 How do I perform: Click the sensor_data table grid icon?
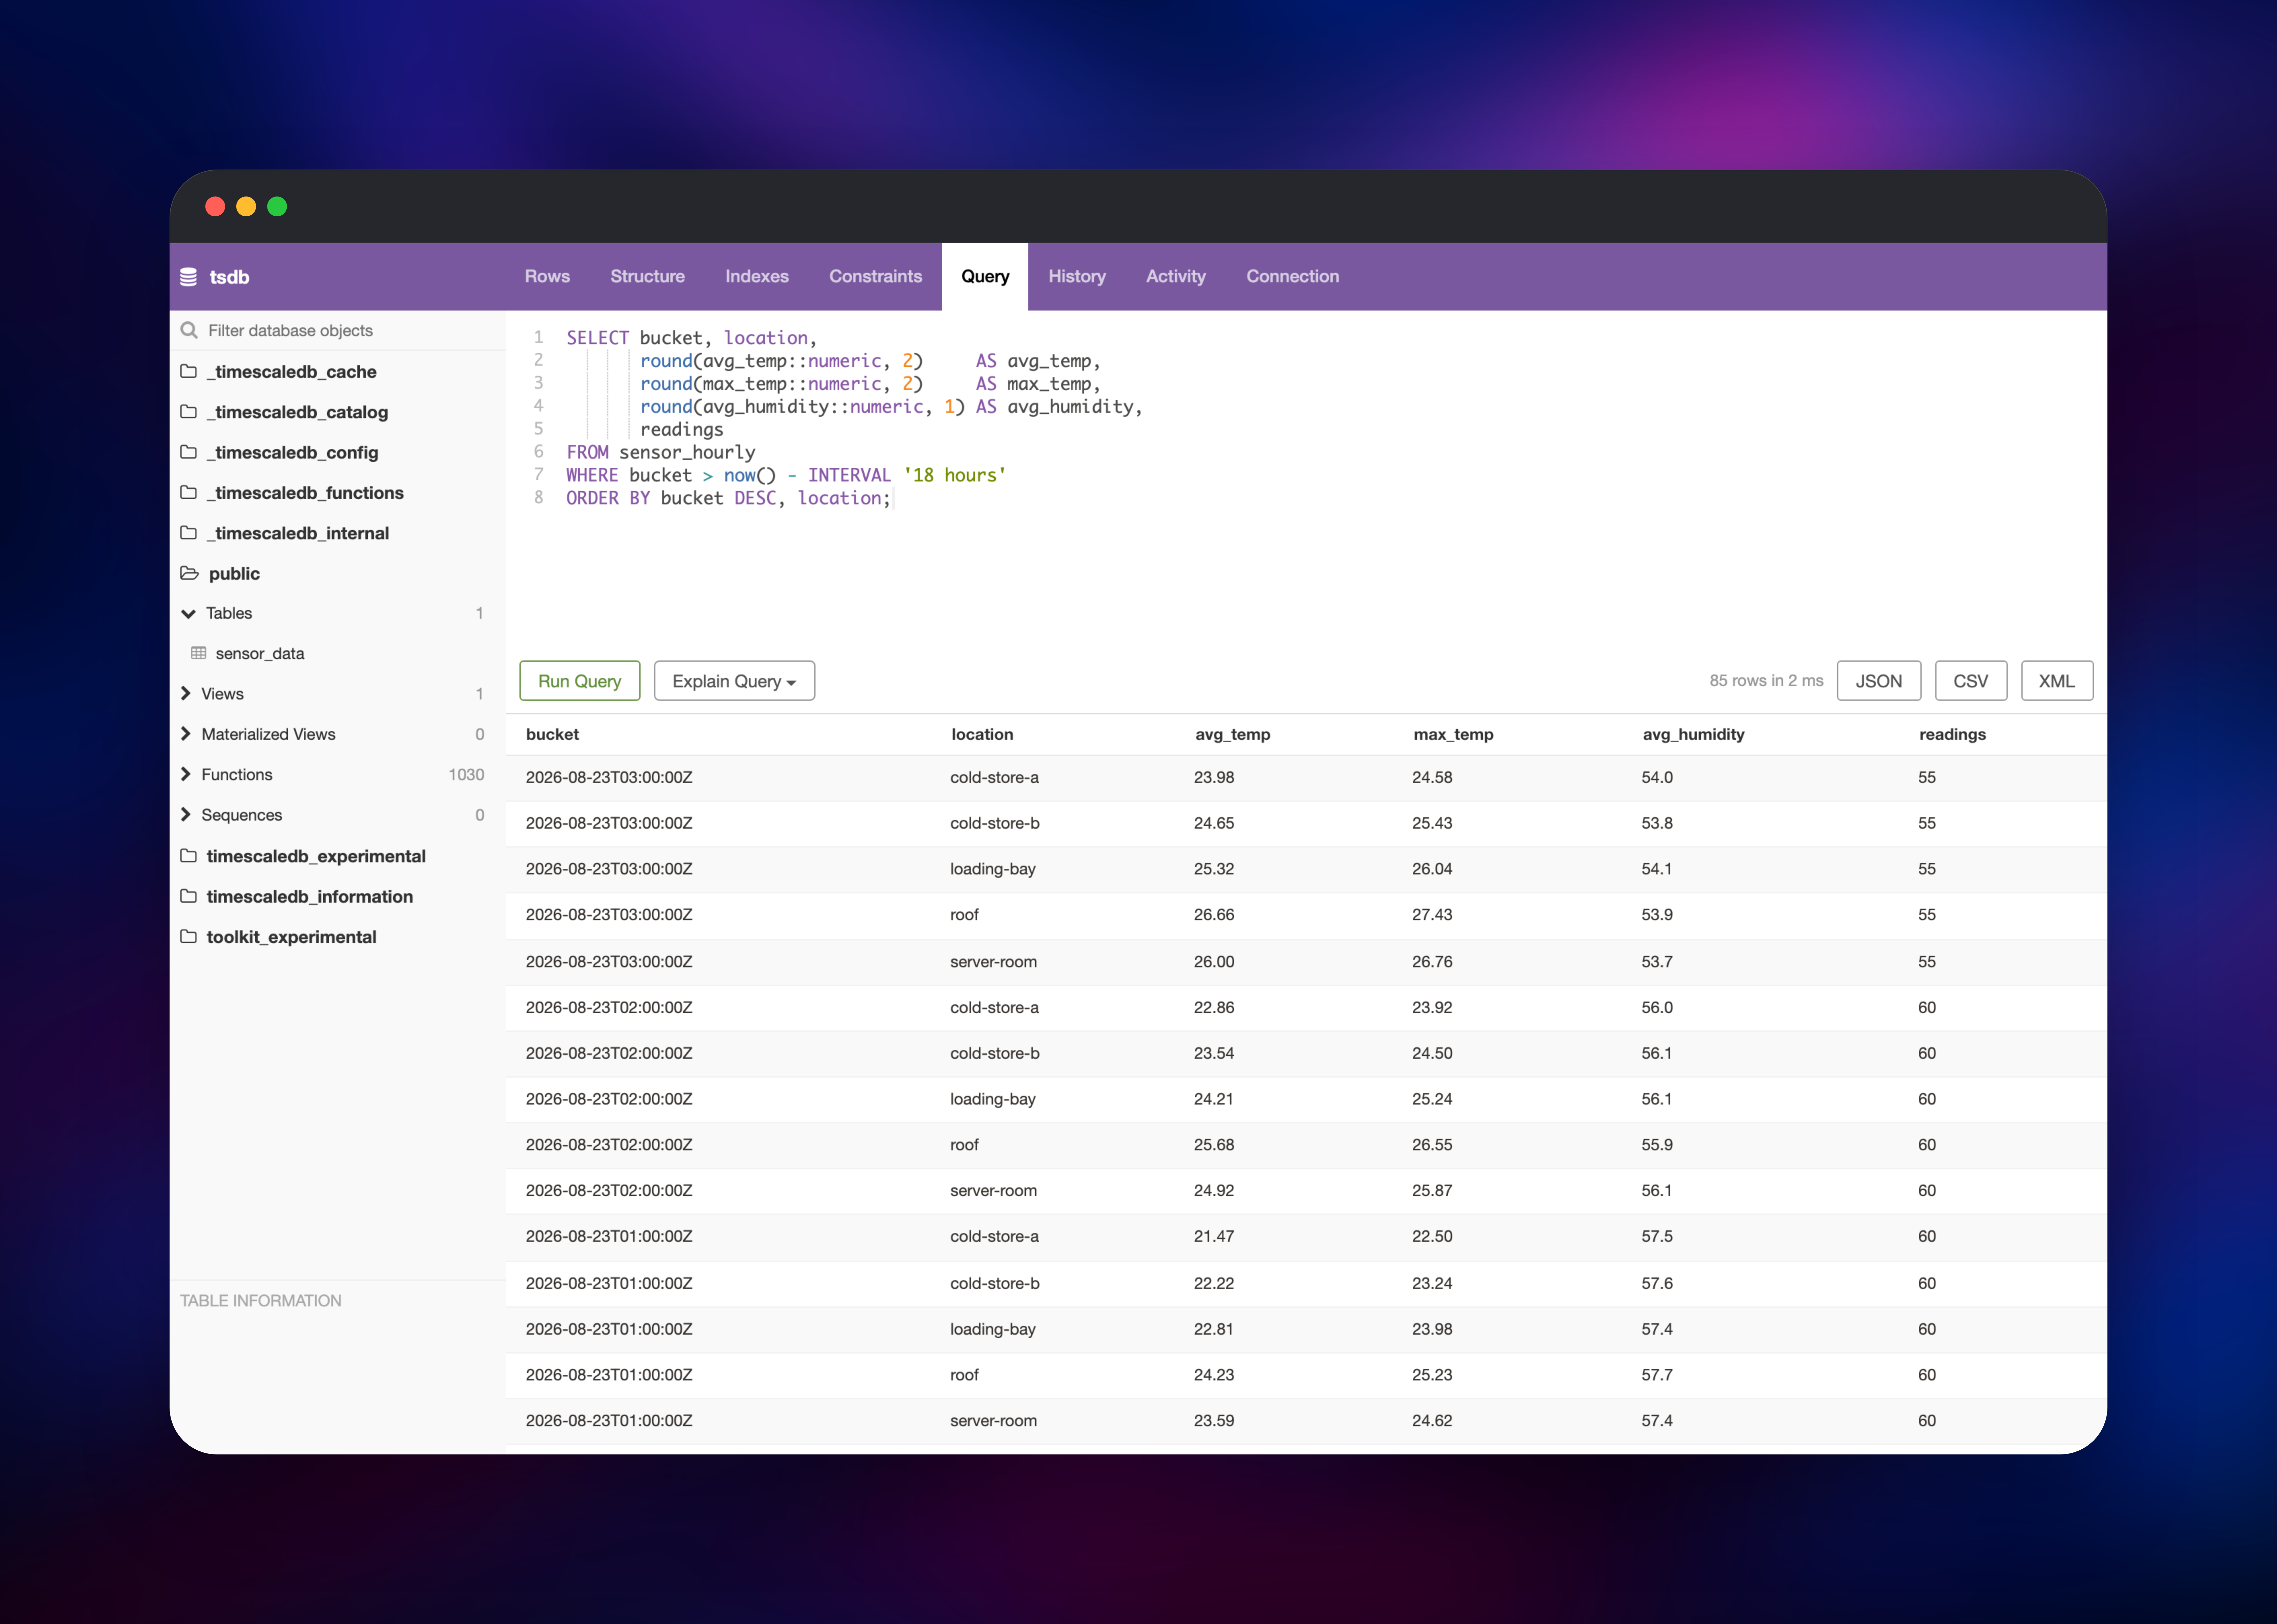[199, 653]
